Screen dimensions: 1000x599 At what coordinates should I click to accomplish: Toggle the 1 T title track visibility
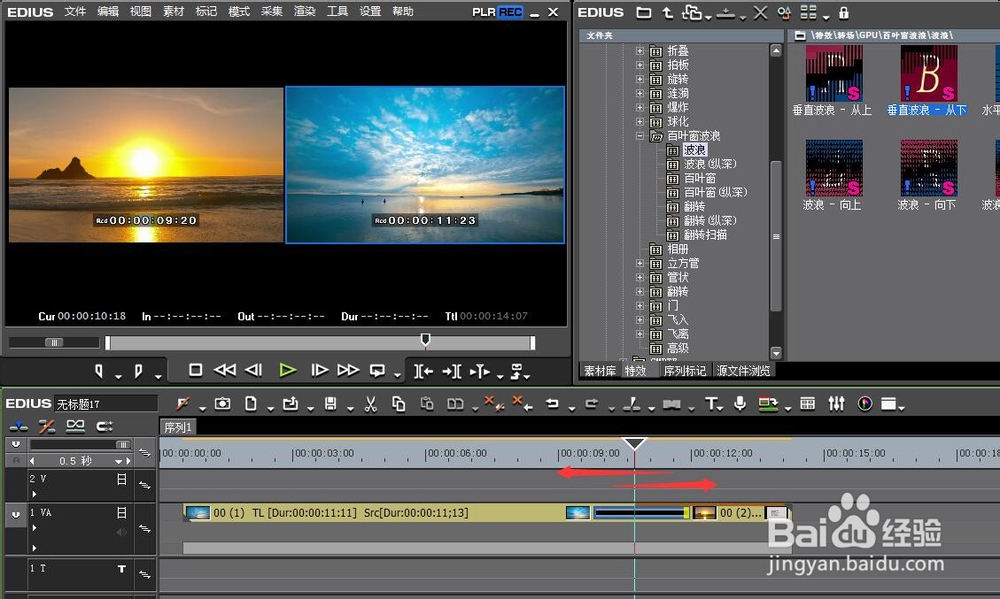point(122,568)
